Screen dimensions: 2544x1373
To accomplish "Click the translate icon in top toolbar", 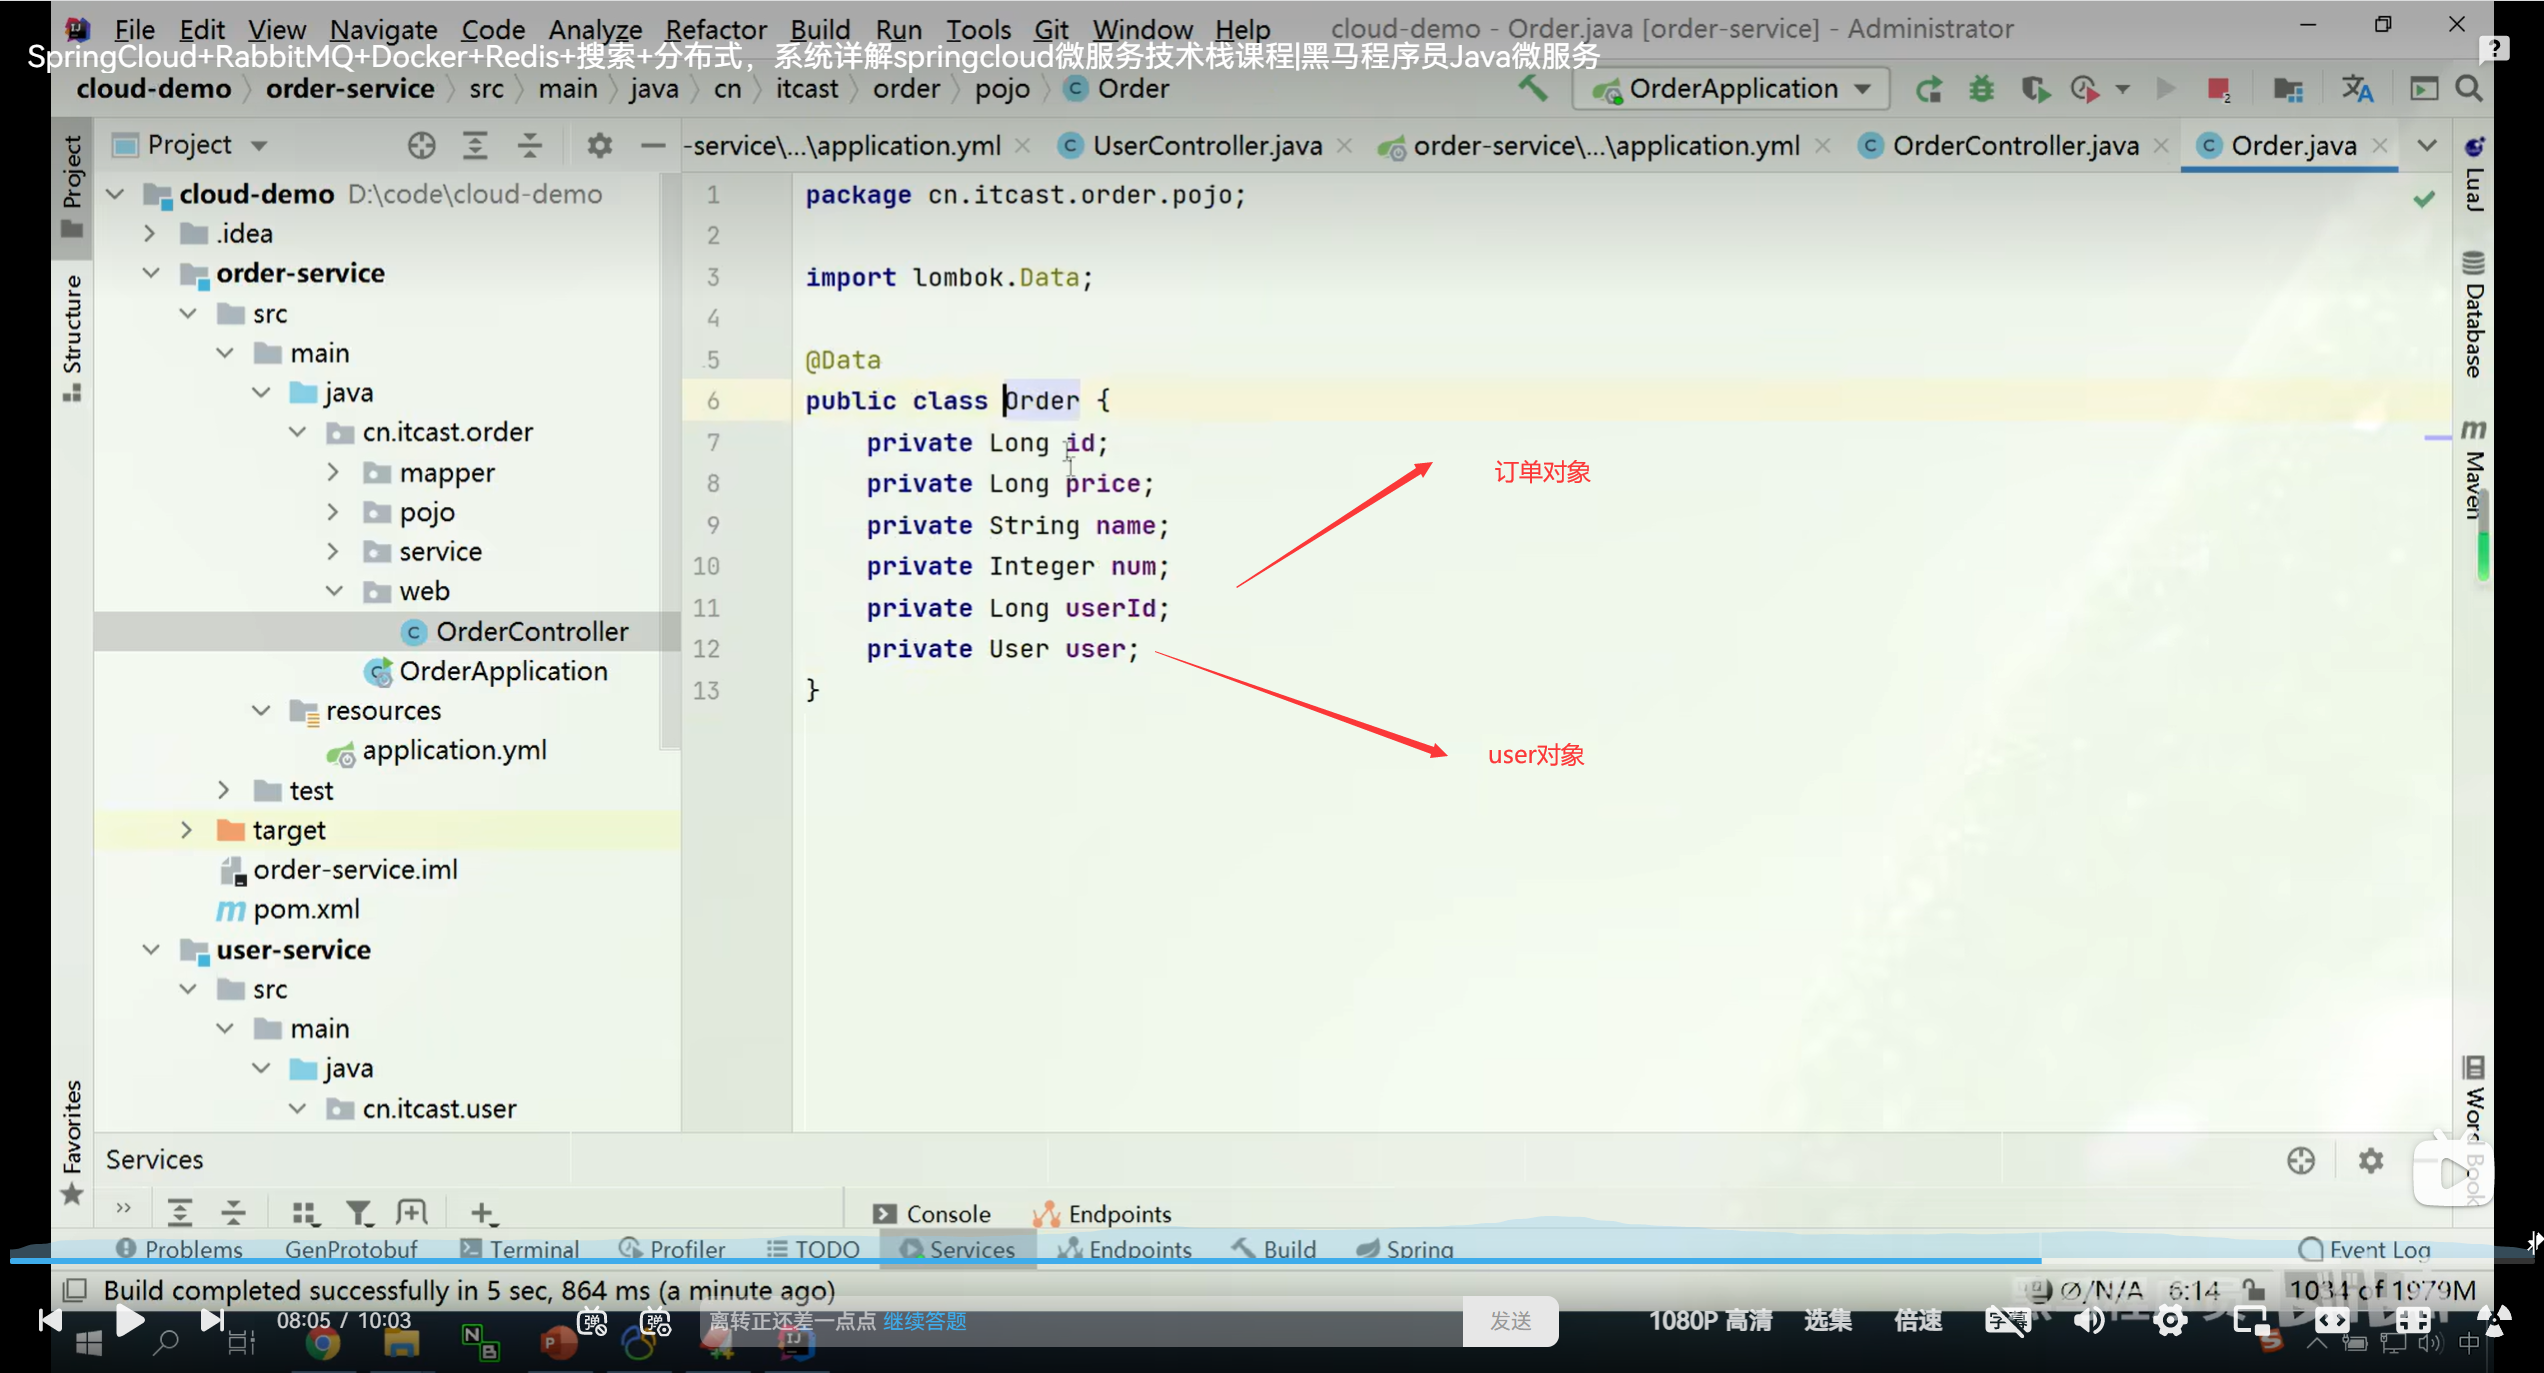I will (x=2357, y=89).
